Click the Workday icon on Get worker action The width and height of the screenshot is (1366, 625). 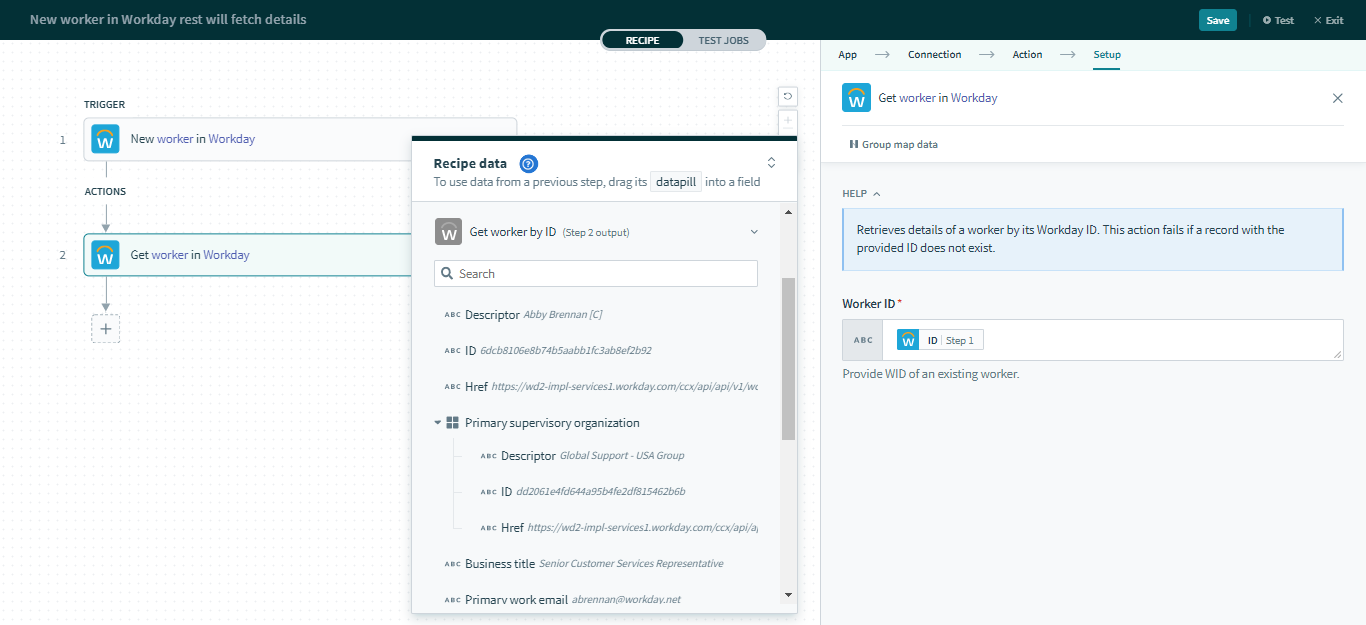[105, 255]
